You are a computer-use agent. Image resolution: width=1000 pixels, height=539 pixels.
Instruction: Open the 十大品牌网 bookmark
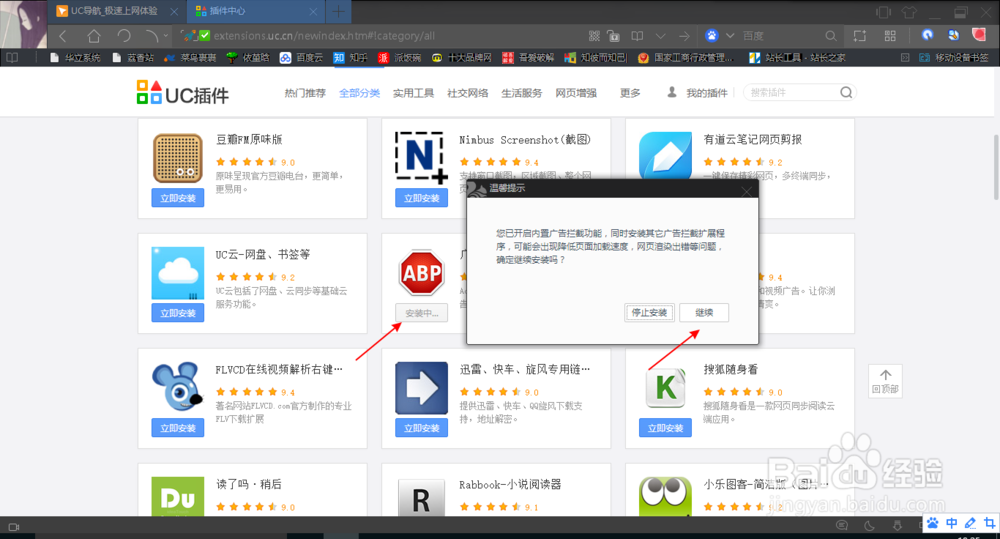point(462,57)
